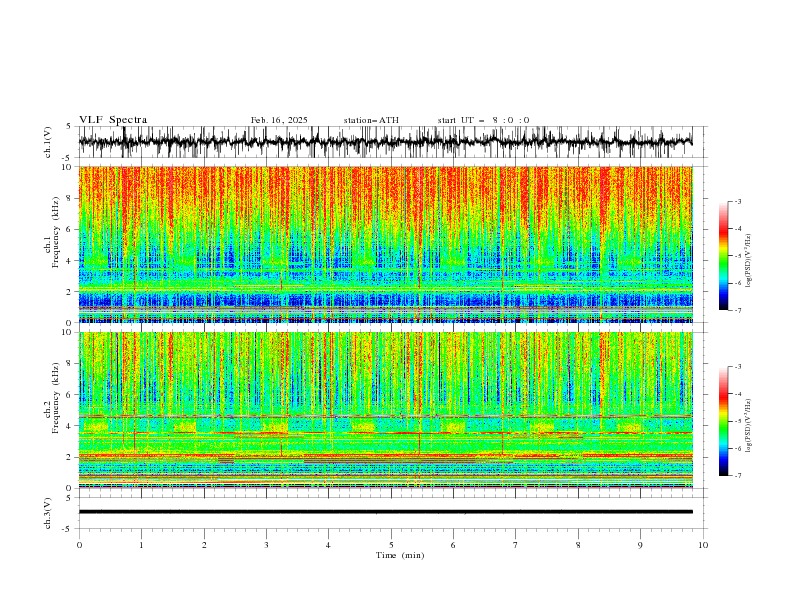Click "-7" tick on lower color bar

pyautogui.click(x=738, y=476)
